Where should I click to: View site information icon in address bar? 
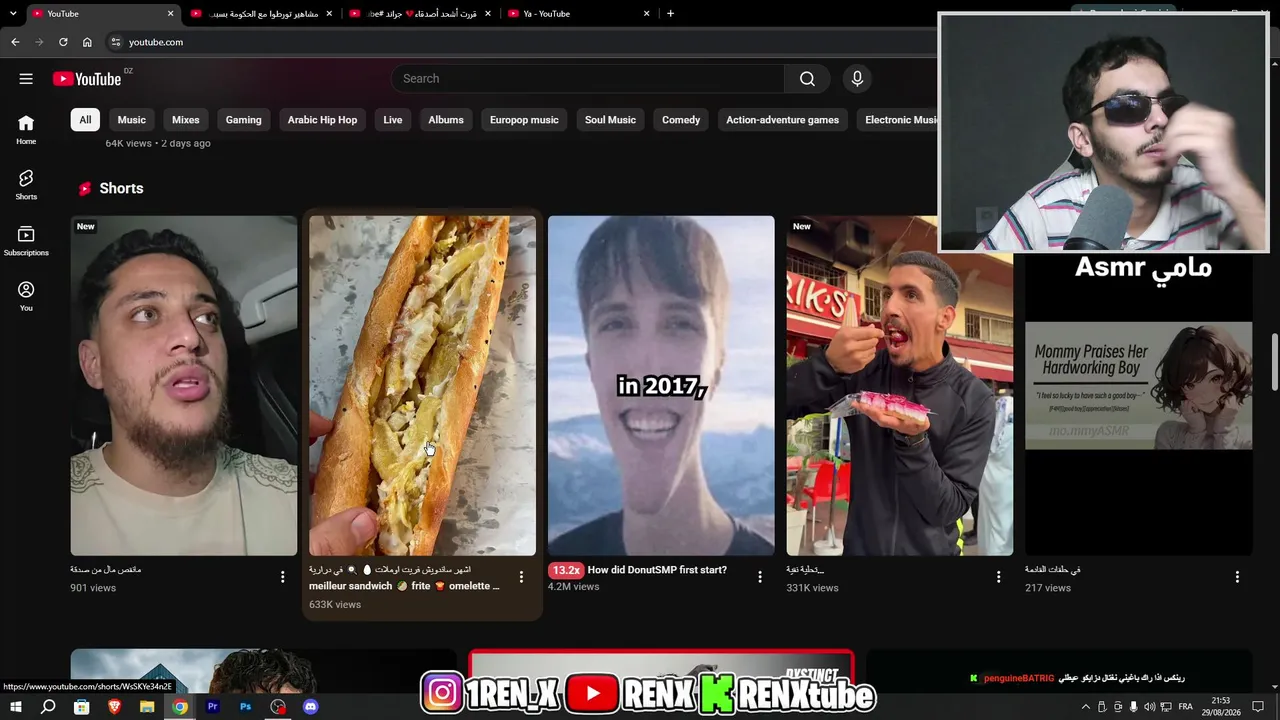tap(115, 42)
